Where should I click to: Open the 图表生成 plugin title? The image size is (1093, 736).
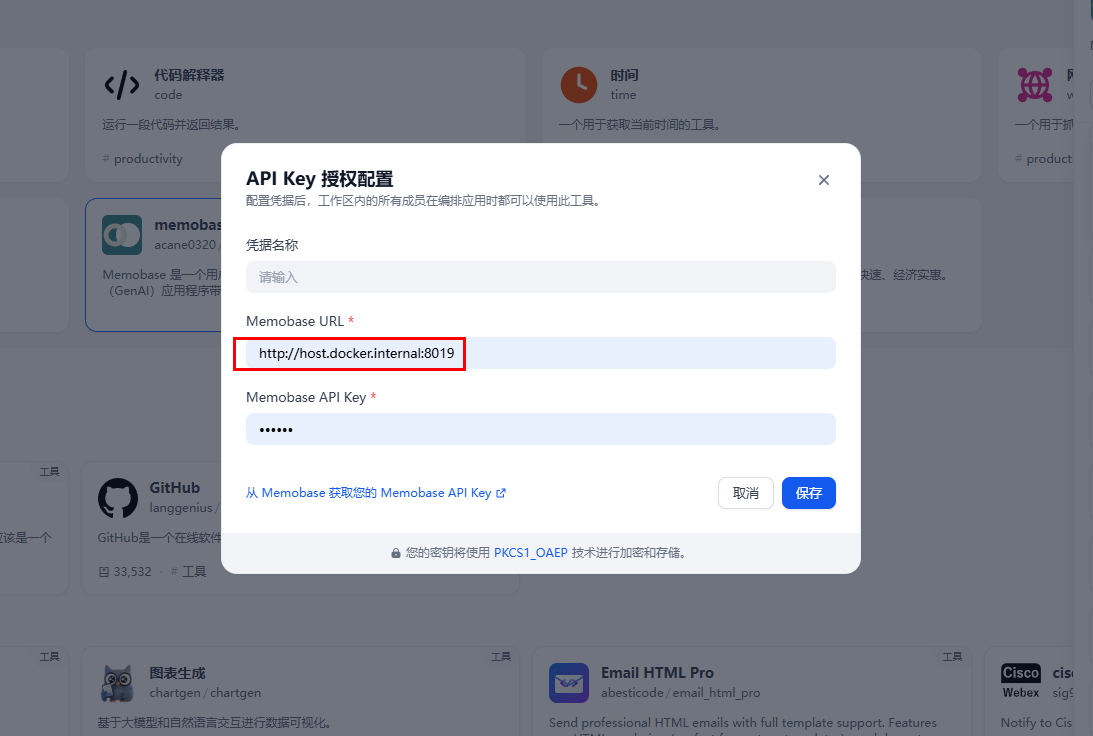[177, 673]
